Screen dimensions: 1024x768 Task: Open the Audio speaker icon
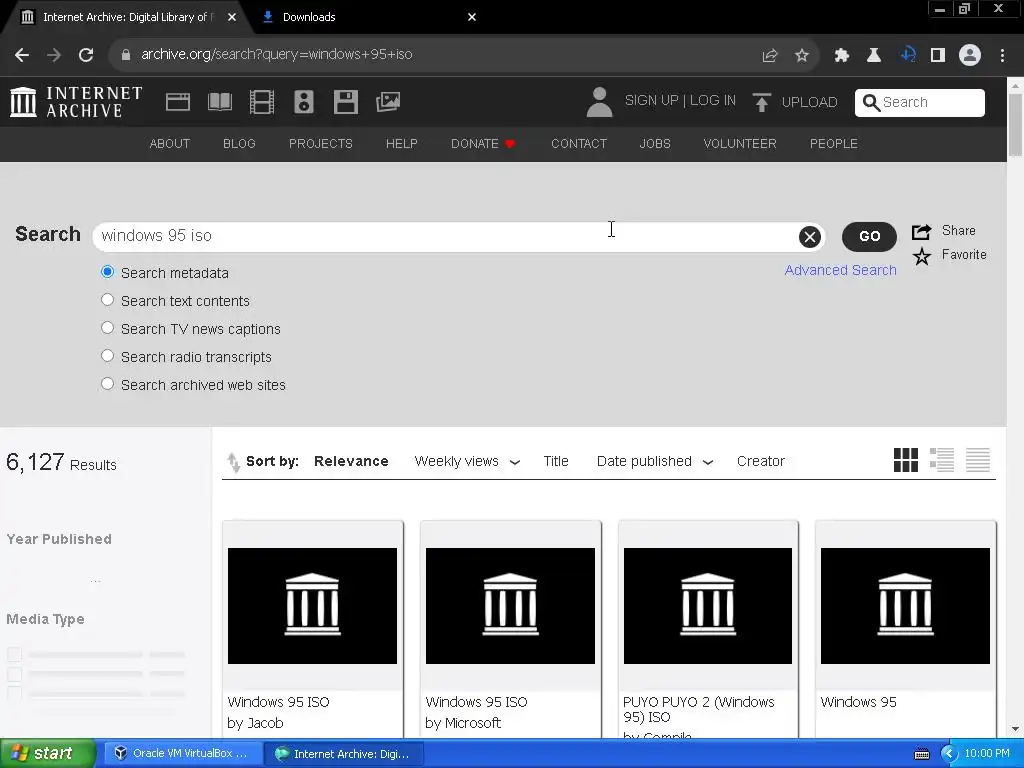(x=304, y=102)
